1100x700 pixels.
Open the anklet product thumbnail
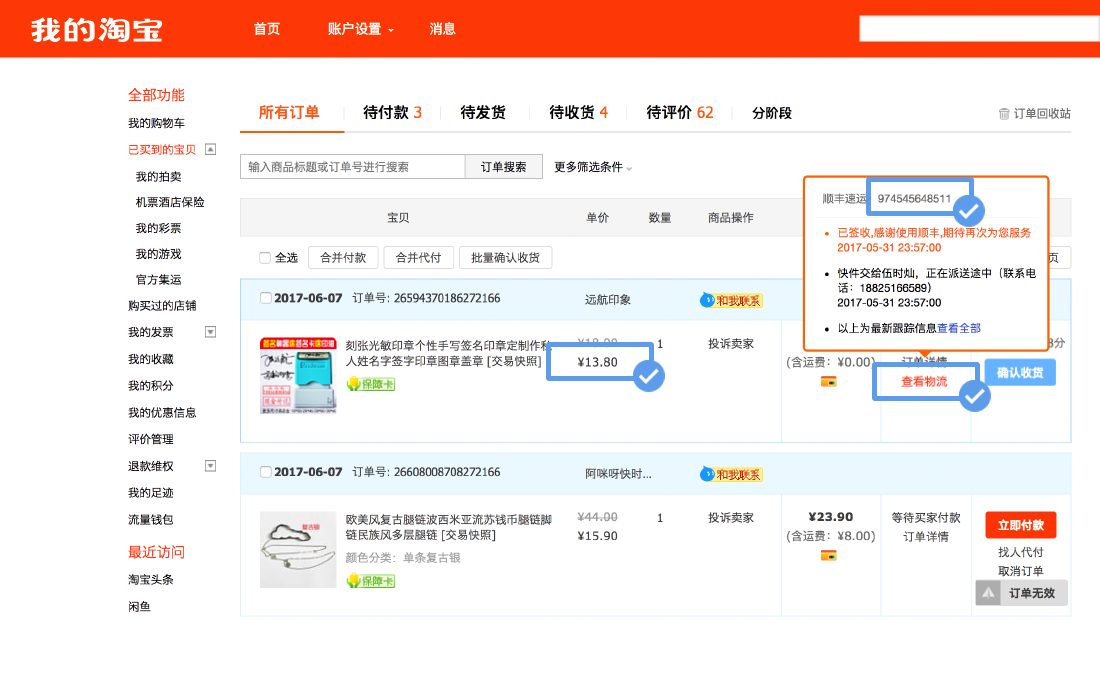298,549
